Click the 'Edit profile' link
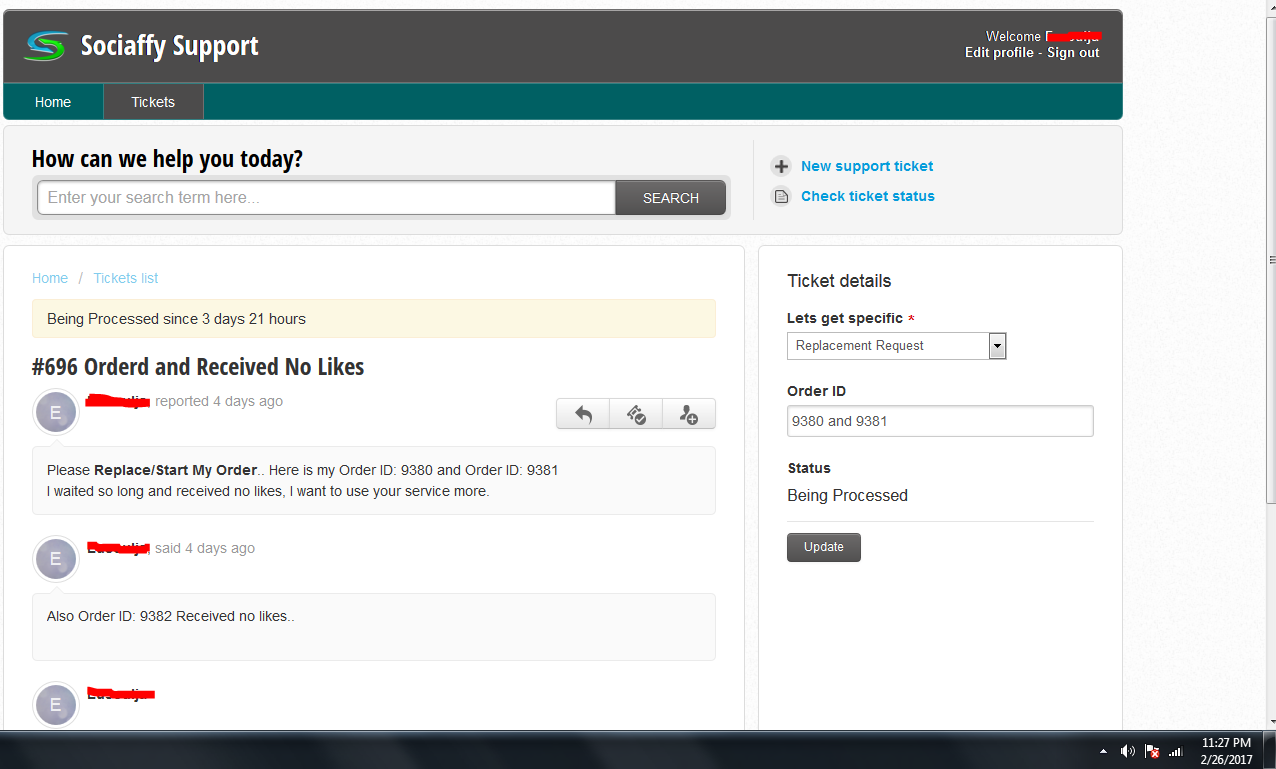 (999, 53)
